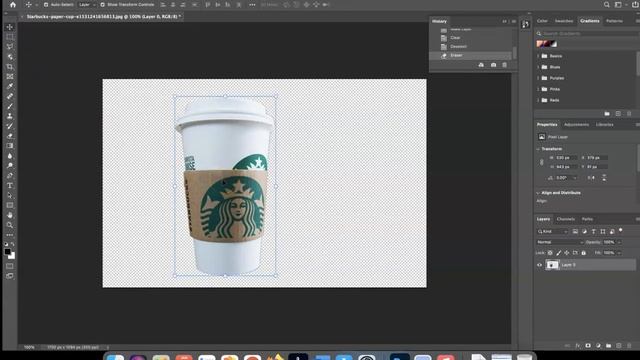Screen dimensions: 640x360
Task: Toggle link width and height chain
Action: pyautogui.click(x=542, y=162)
